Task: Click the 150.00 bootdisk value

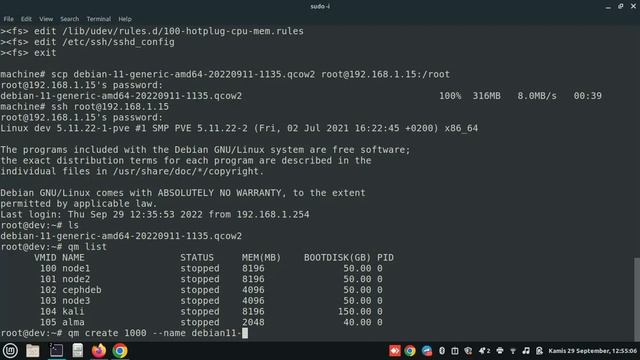Action: pos(354,311)
